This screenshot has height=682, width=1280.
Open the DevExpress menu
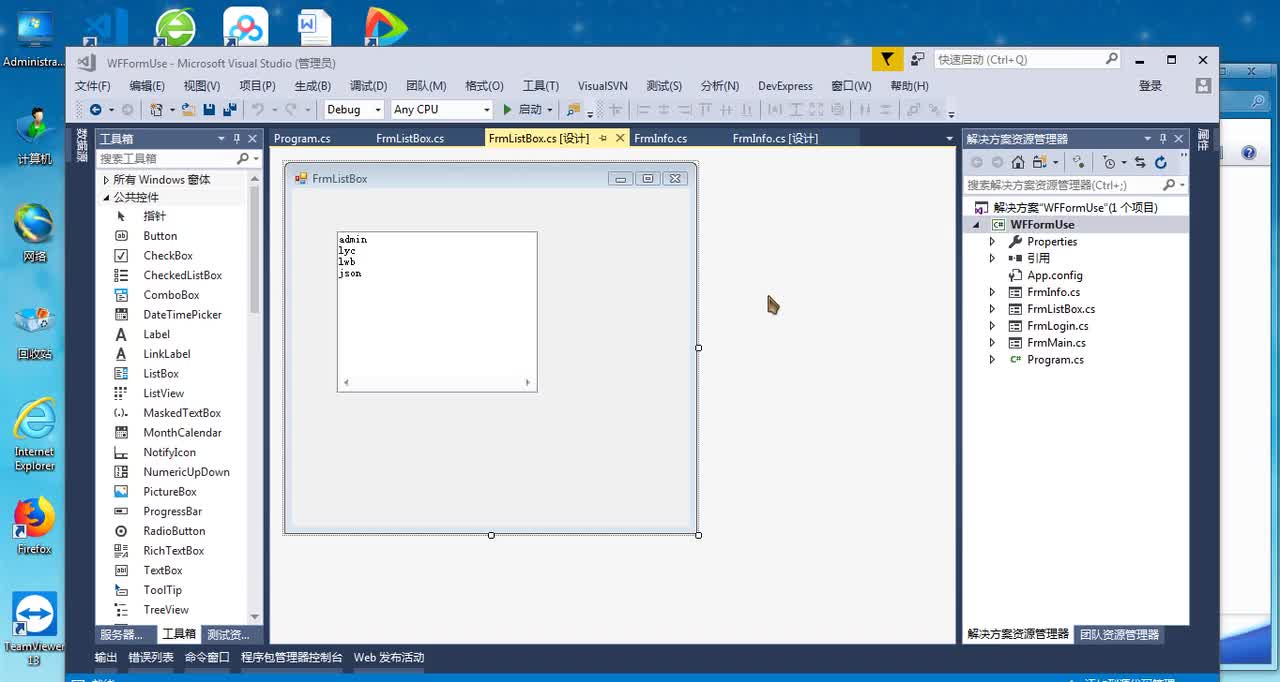pos(785,86)
